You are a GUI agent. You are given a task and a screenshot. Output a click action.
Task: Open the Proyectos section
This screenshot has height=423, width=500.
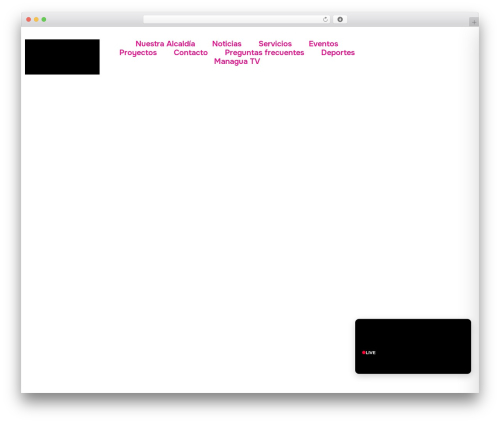138,53
